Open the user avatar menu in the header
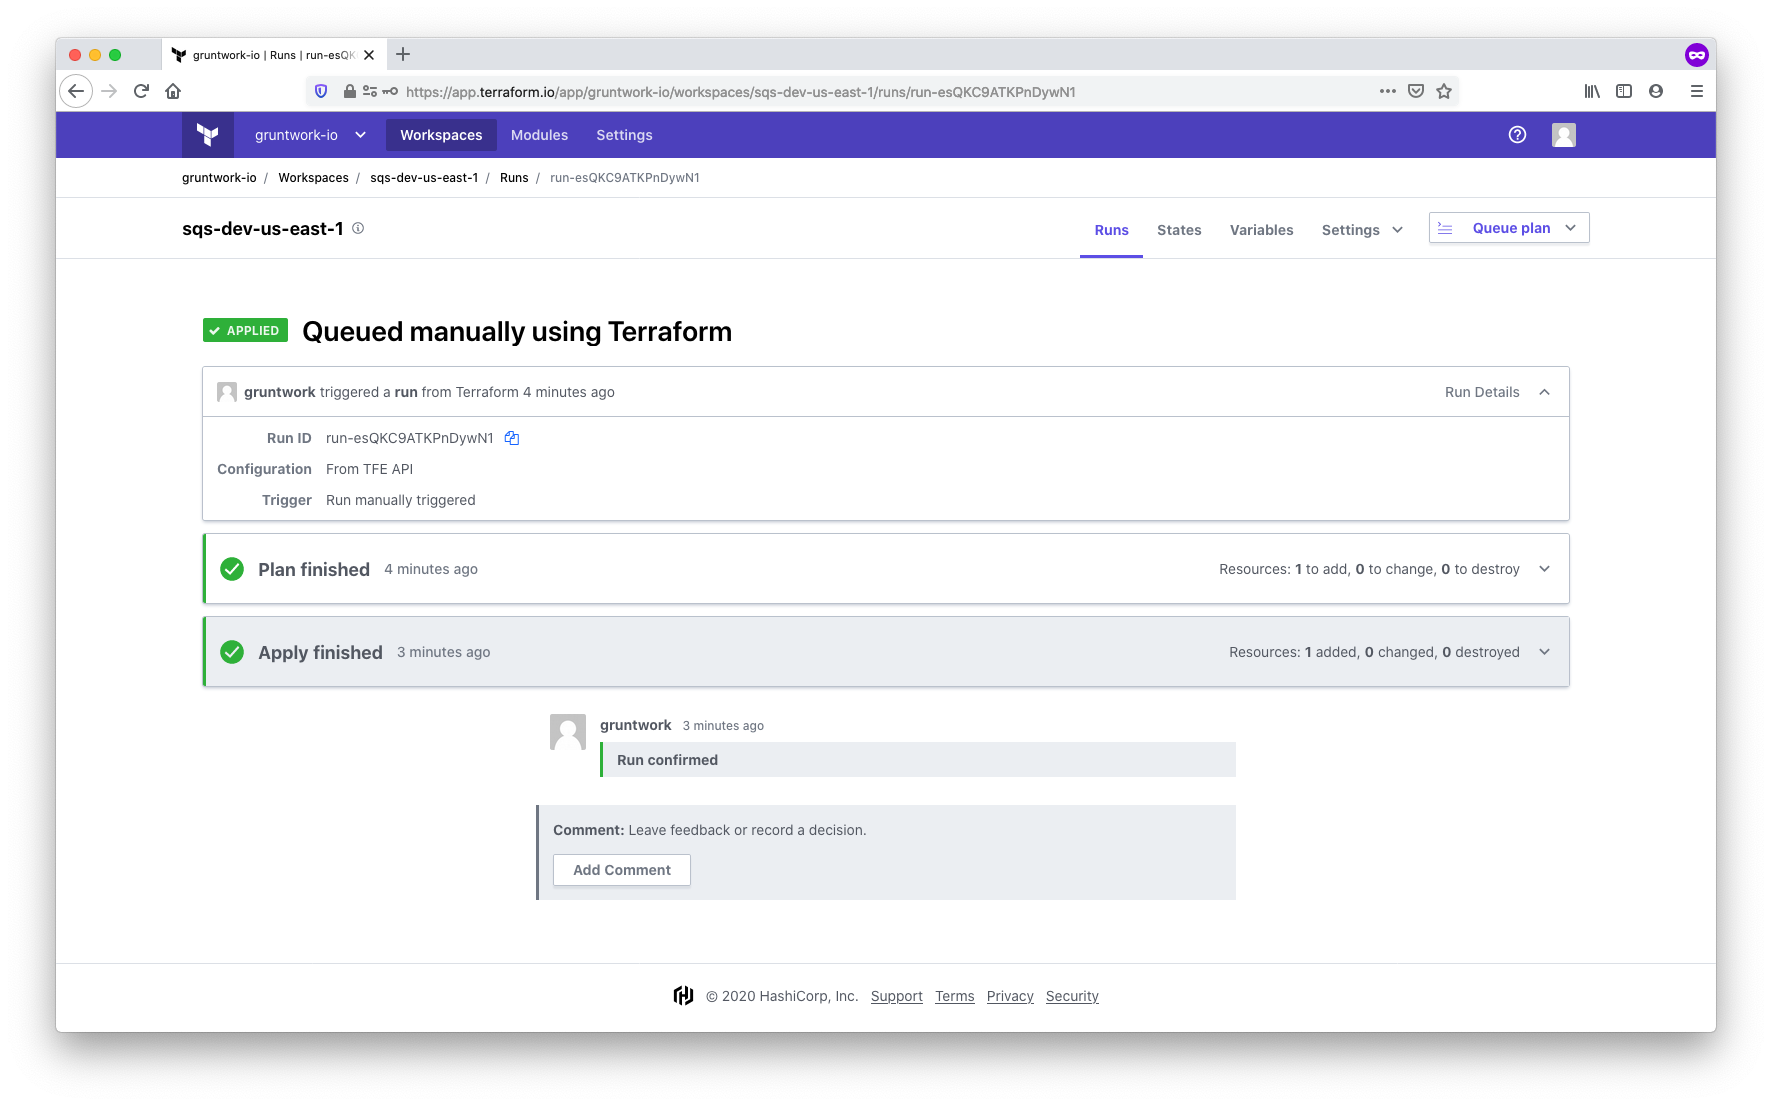The image size is (1772, 1106). (1563, 135)
